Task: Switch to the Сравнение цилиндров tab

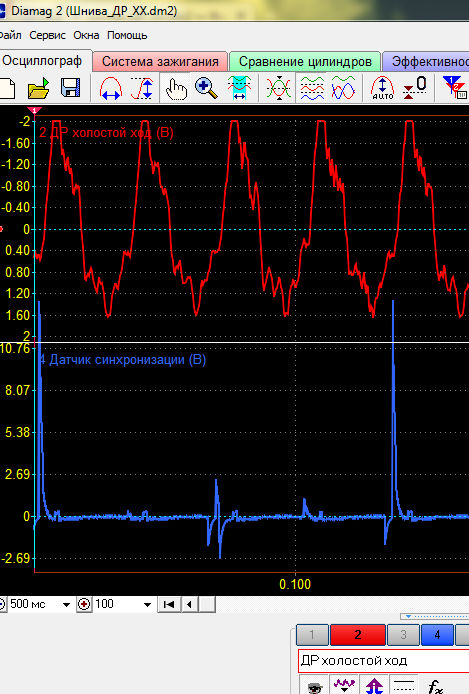Action: click(305, 62)
